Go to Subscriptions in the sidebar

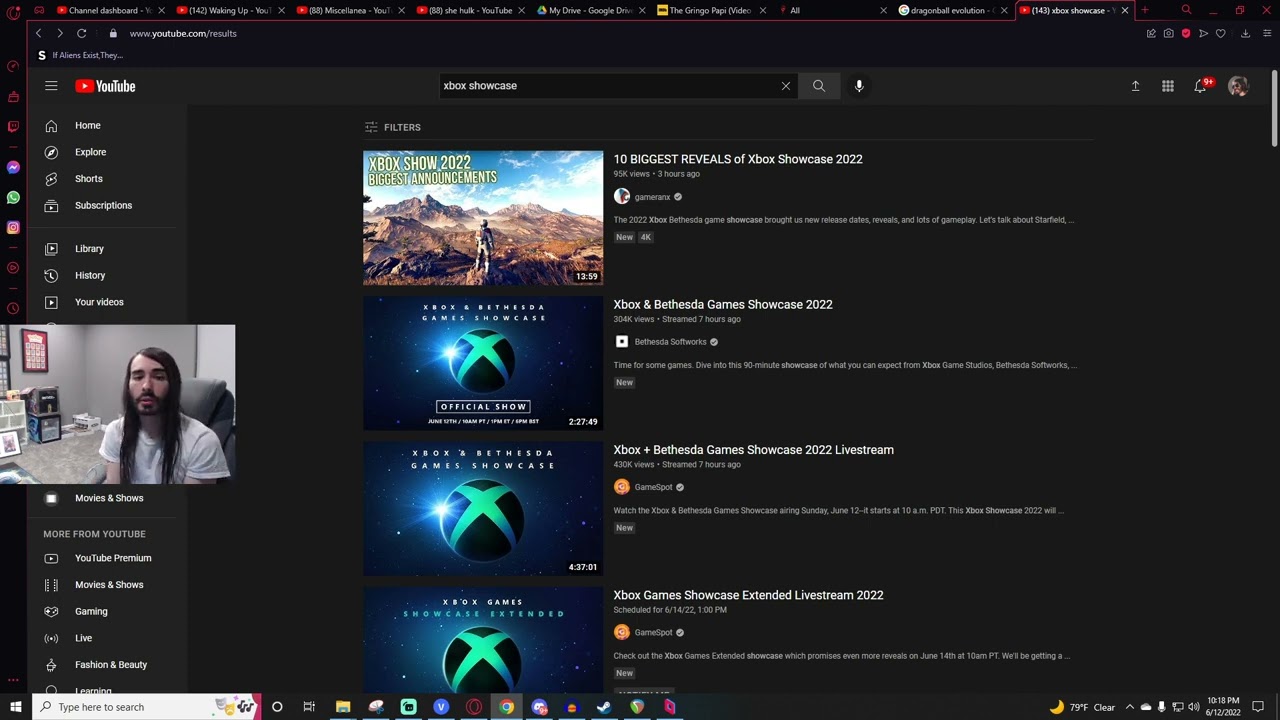[103, 205]
